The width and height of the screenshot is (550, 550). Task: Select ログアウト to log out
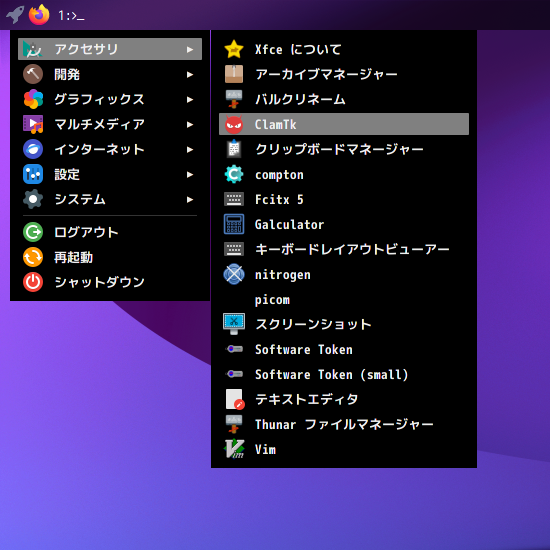(x=110, y=232)
